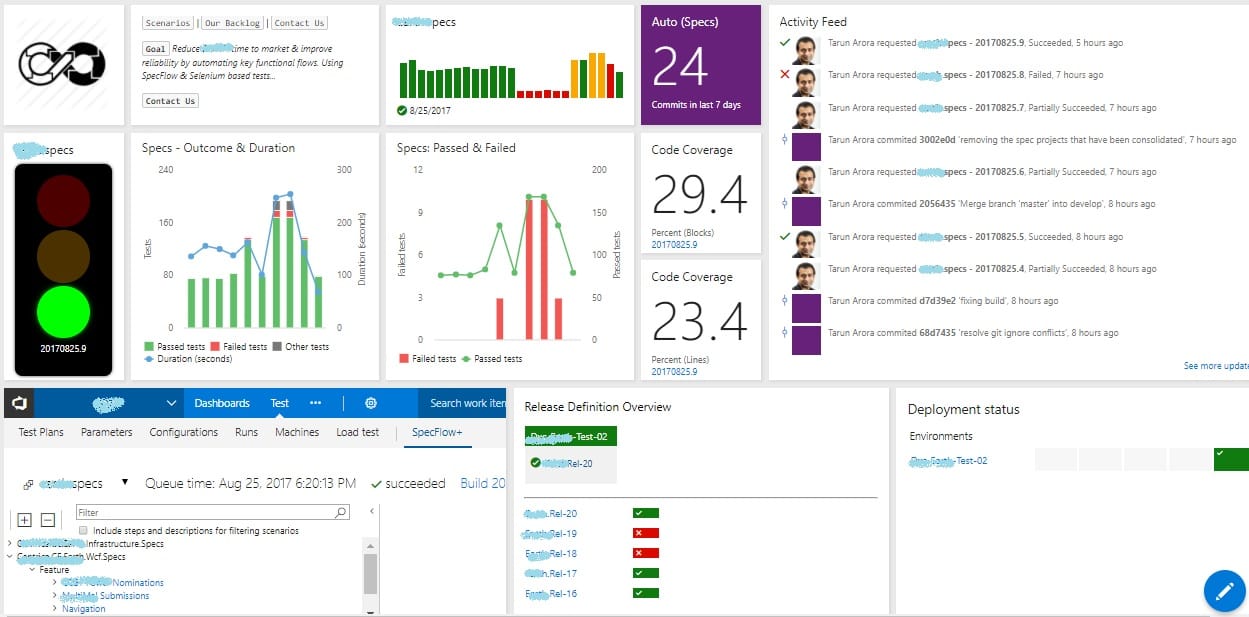This screenshot has width=1249, height=617.
Task: Click the plus expand-all icon above the tree
Action: tap(25, 519)
